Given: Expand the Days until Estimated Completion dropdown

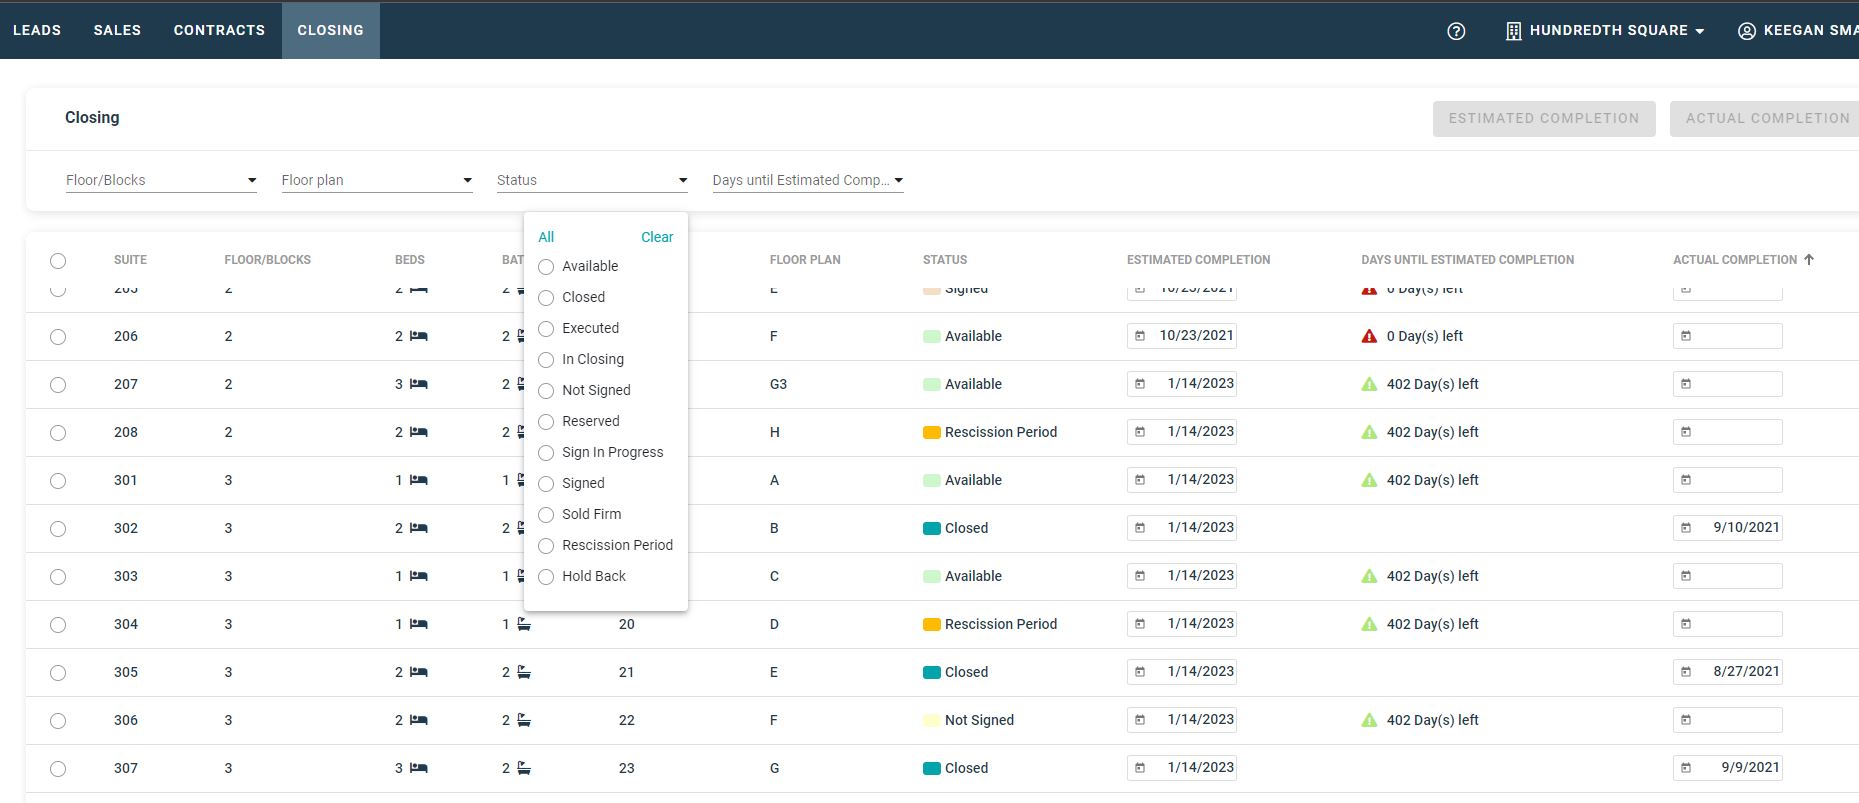Looking at the screenshot, I should 808,180.
